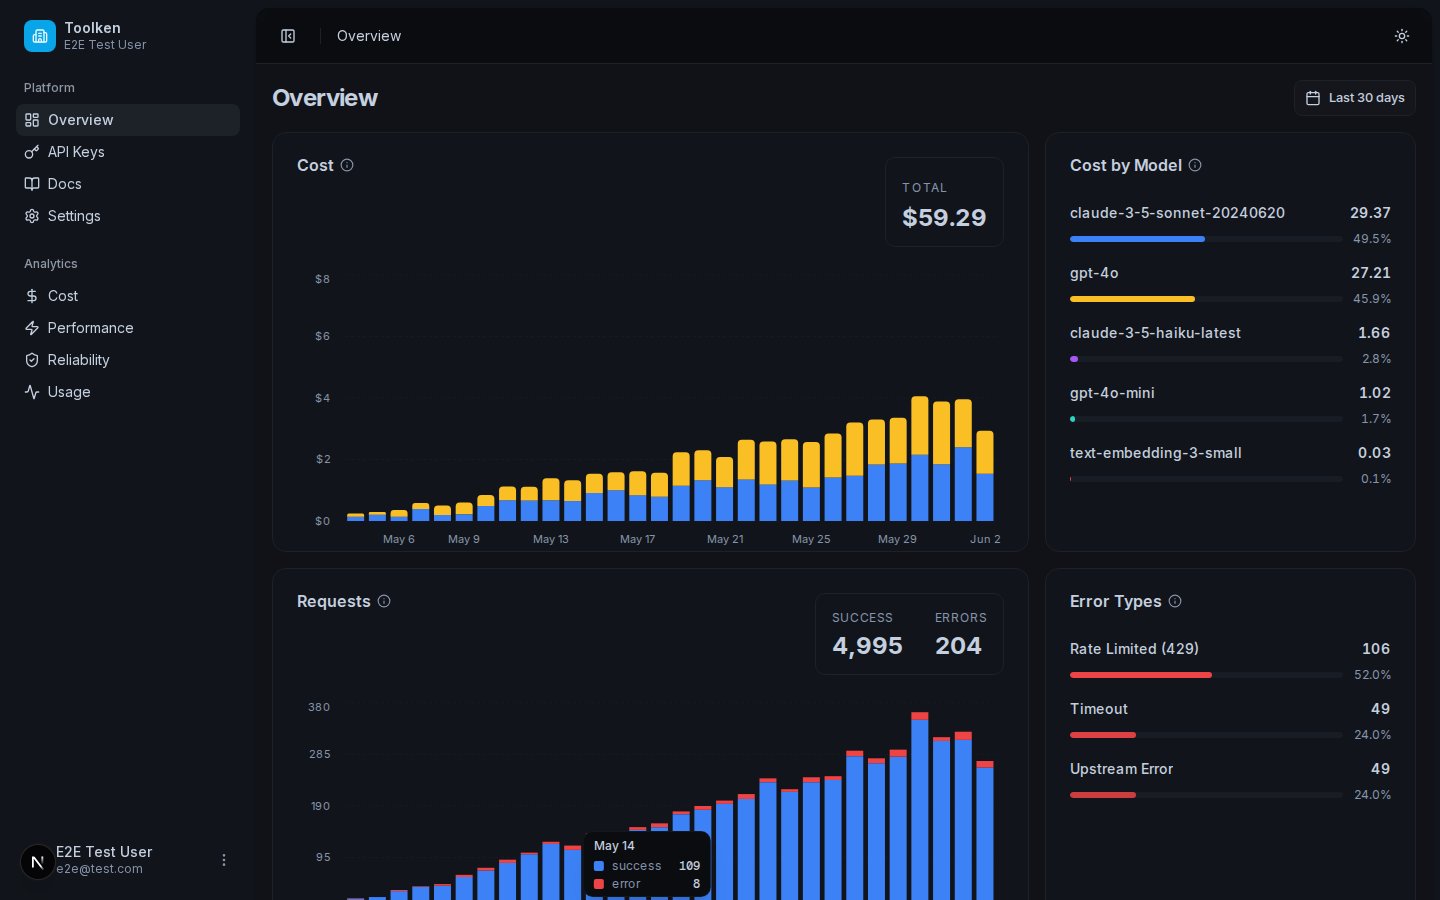
Task: Click the Toolken workspace name header
Action: tap(92, 28)
